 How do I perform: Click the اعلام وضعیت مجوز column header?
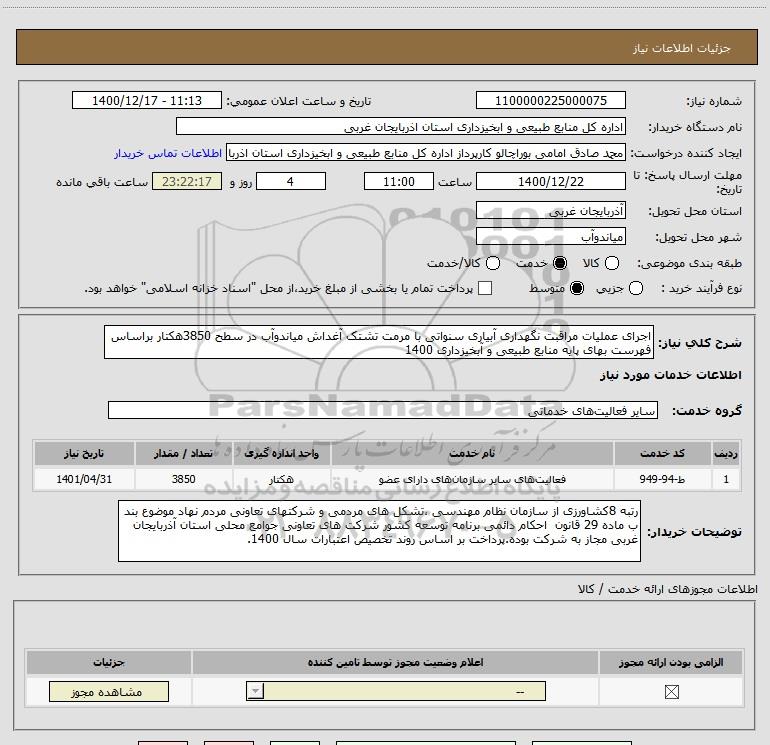395,662
